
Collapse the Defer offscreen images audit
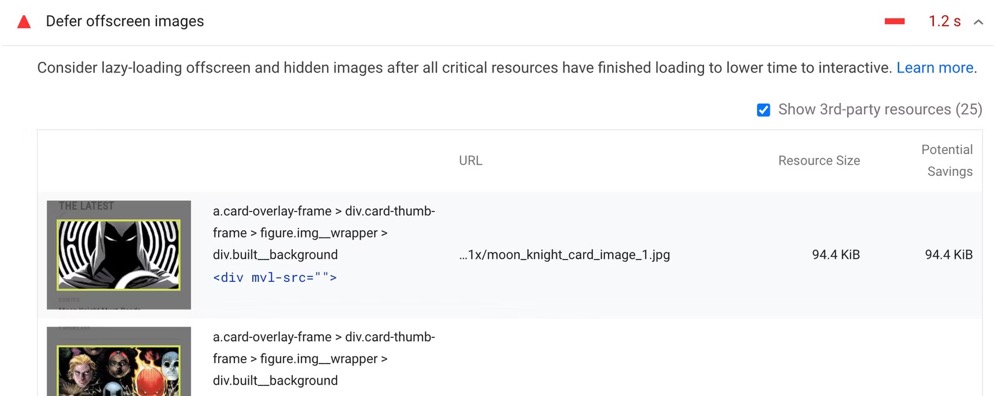978,22
